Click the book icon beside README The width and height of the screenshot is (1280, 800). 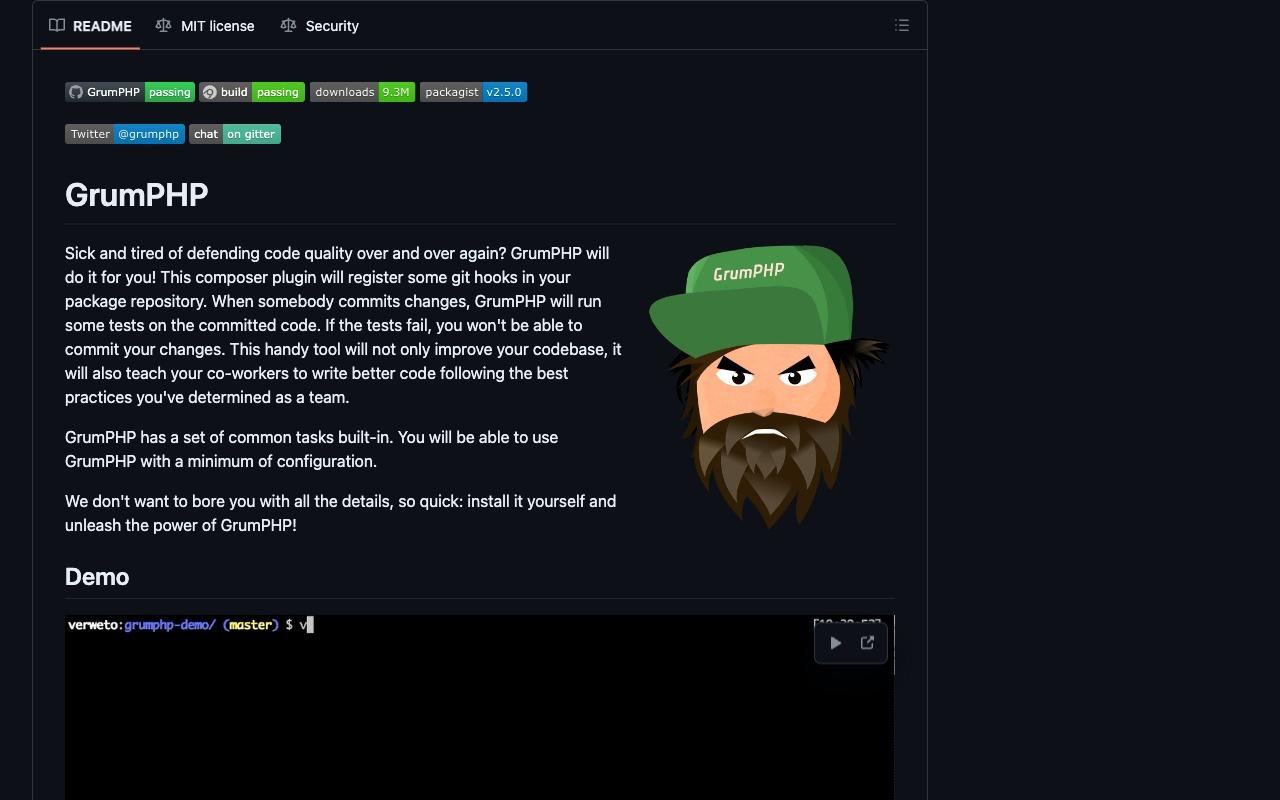(57, 26)
